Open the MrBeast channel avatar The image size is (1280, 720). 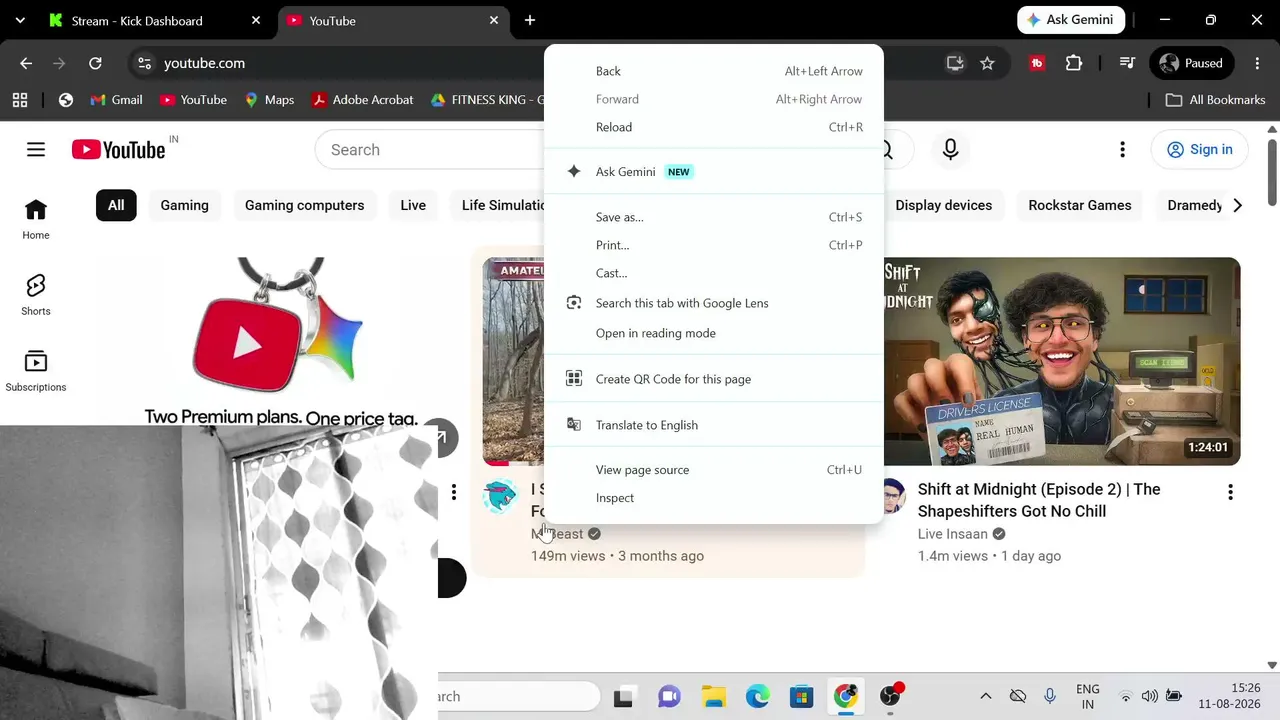(500, 495)
